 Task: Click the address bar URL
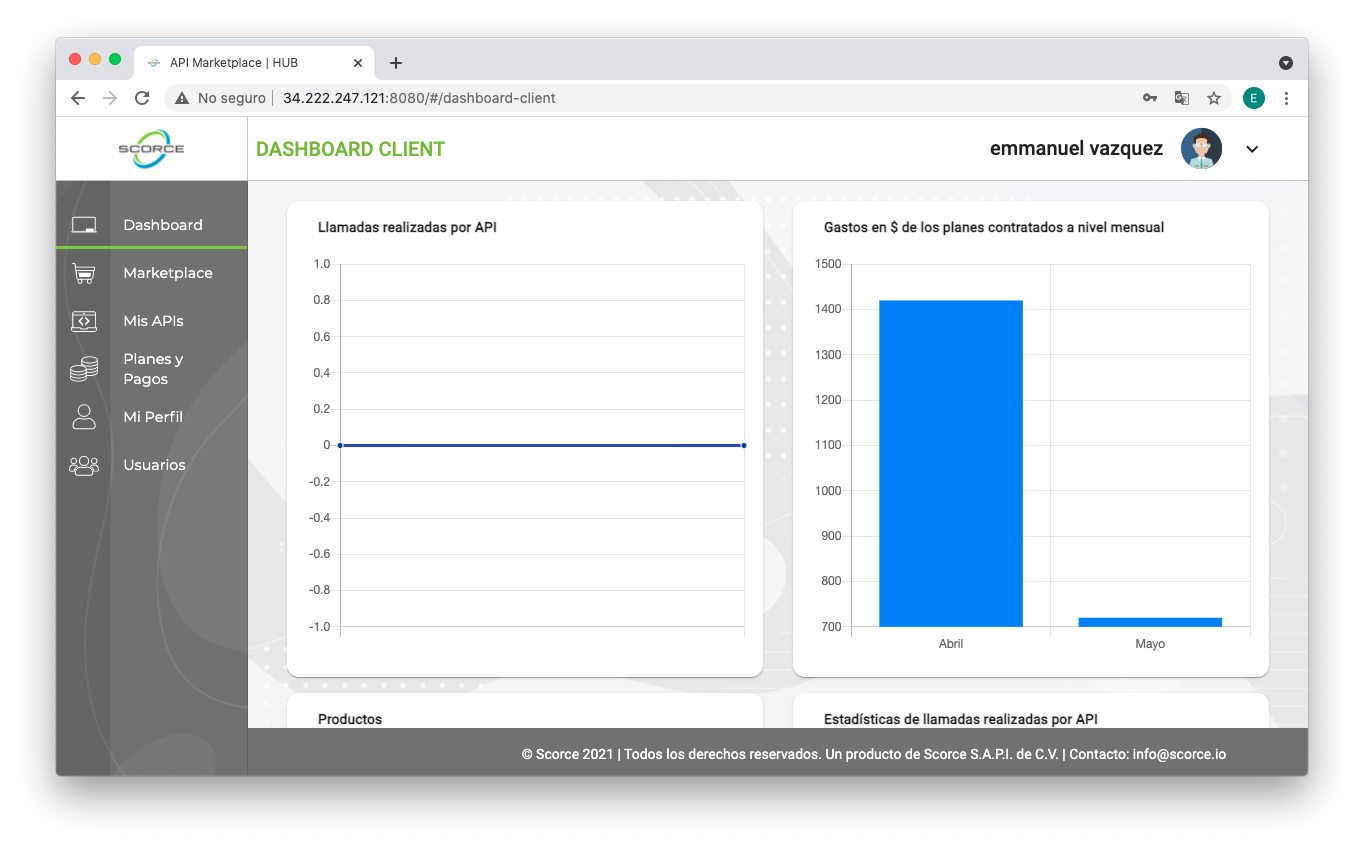pyautogui.click(x=419, y=98)
